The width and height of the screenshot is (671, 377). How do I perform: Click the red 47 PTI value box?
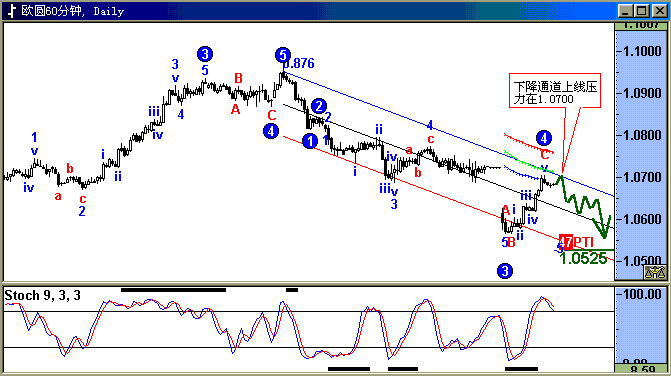[x=566, y=242]
